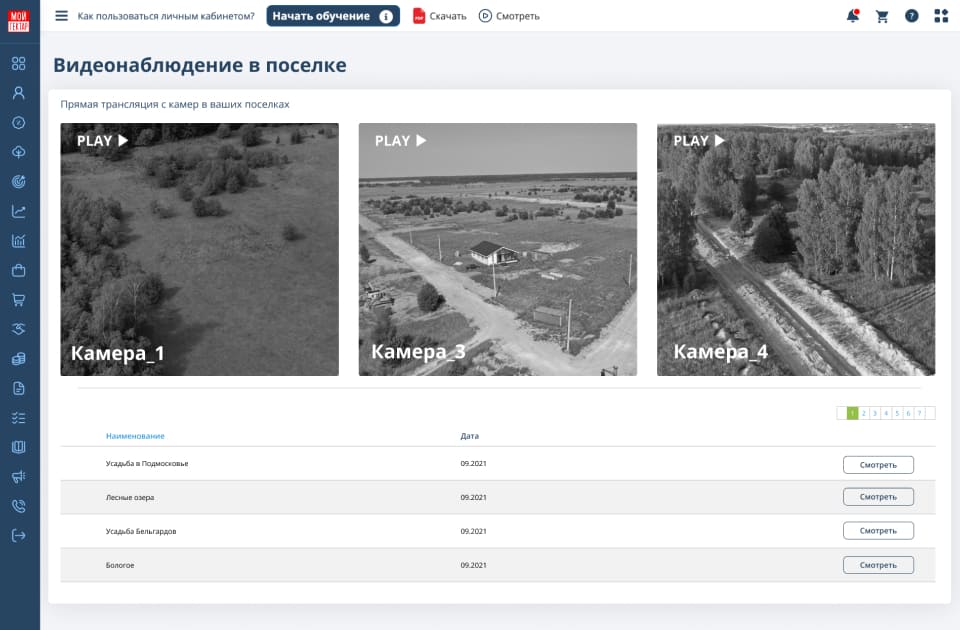Click the help question mark icon

click(910, 16)
